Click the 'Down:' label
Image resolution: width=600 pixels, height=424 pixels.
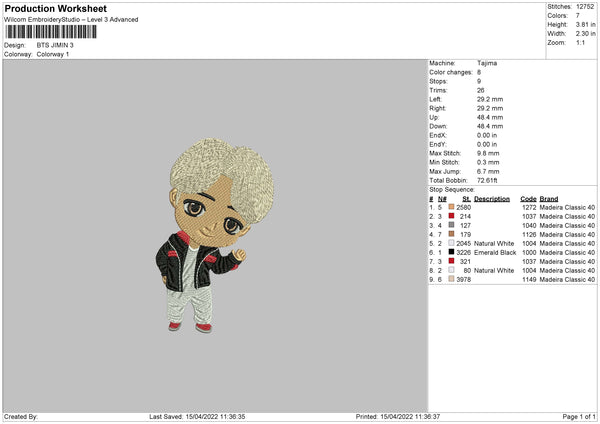[438, 126]
